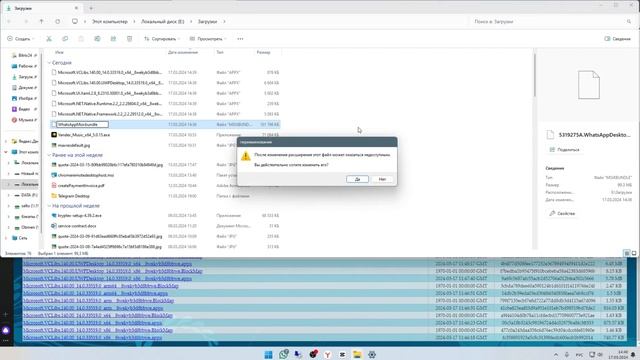Click the Rename icon in Explorer toolbar
Viewport: 640px width, 360px height.
pos(97,39)
